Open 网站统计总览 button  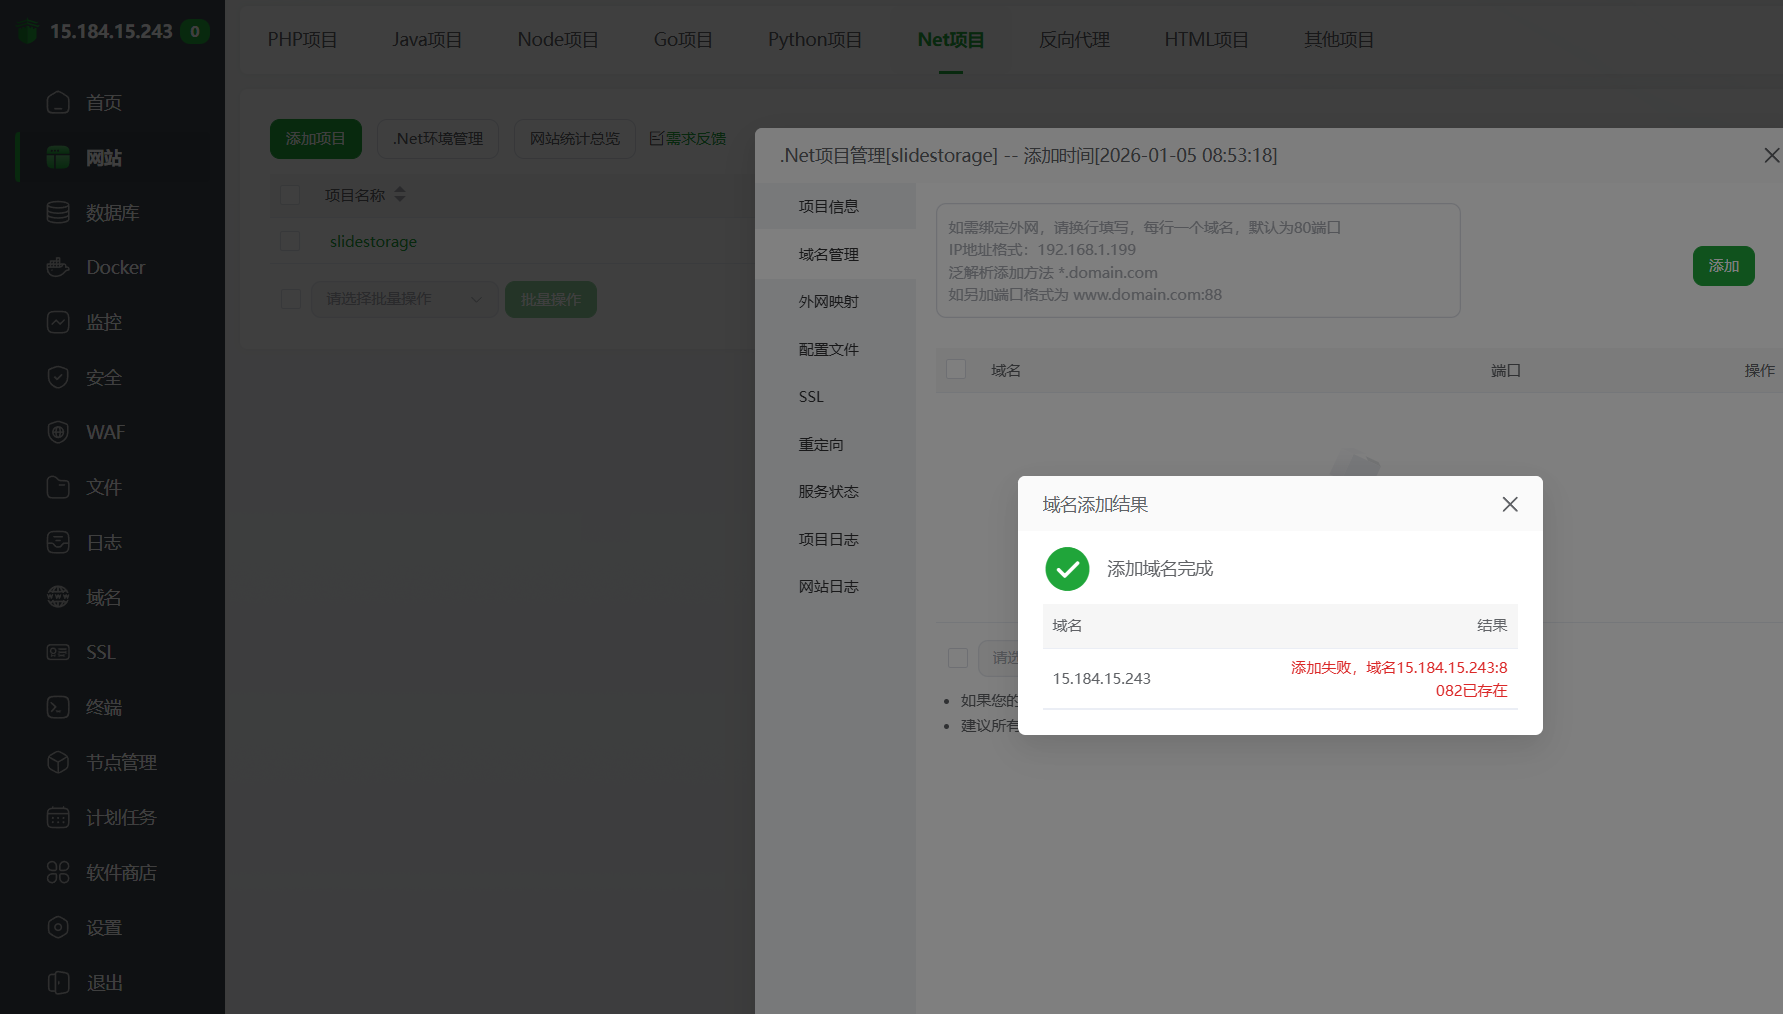coord(575,139)
